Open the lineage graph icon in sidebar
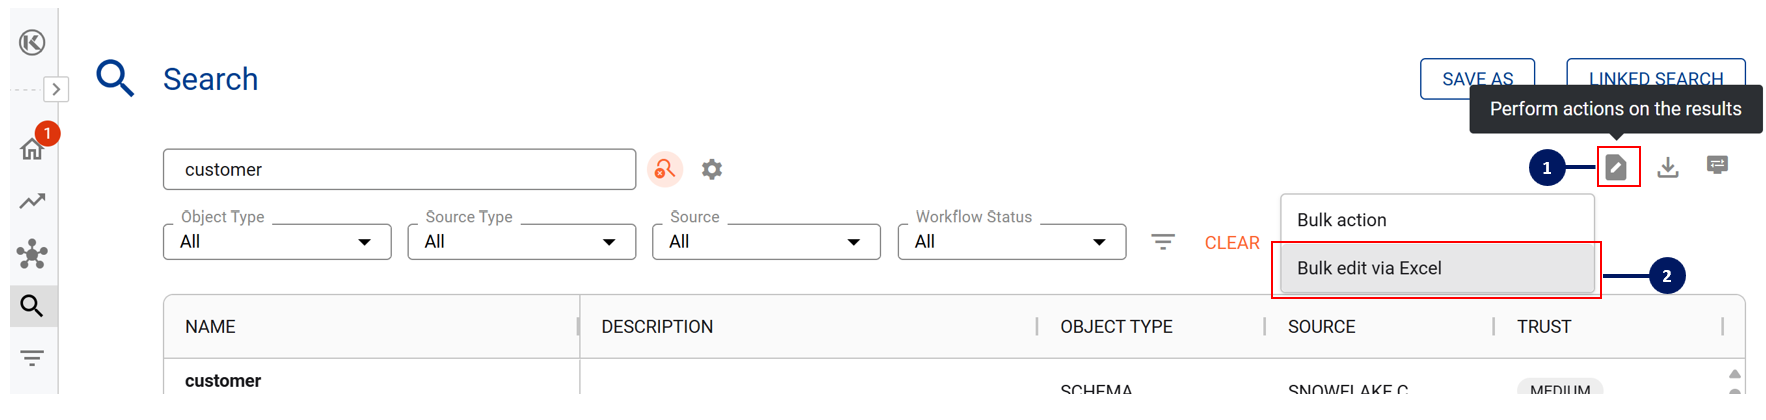1766x420 pixels. (32, 254)
